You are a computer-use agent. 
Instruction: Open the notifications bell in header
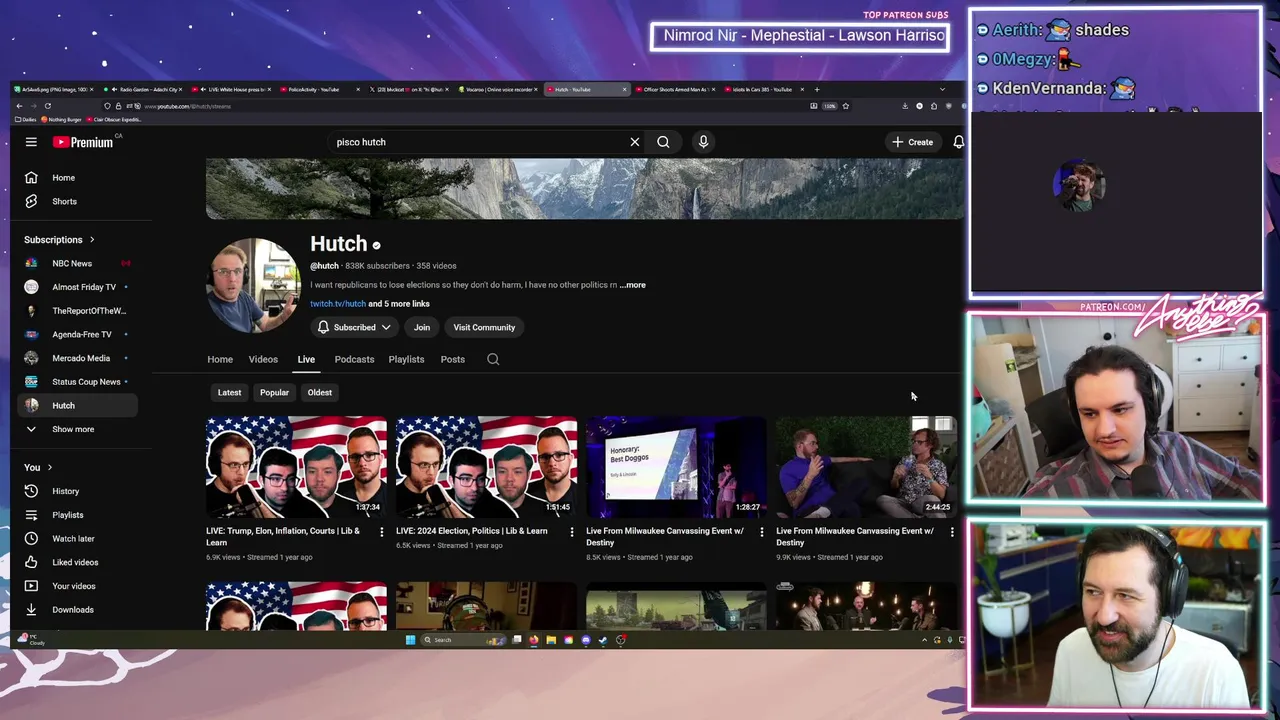[958, 142]
